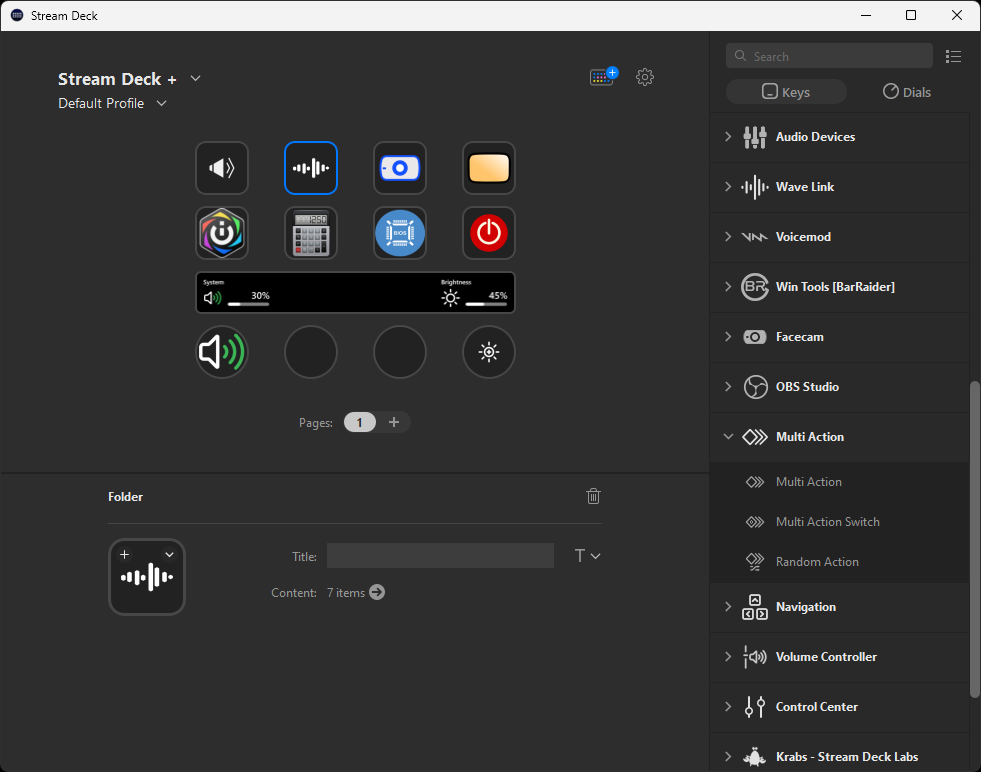Select the orange key light key
Viewport: 981px width, 772px height.
coord(489,168)
